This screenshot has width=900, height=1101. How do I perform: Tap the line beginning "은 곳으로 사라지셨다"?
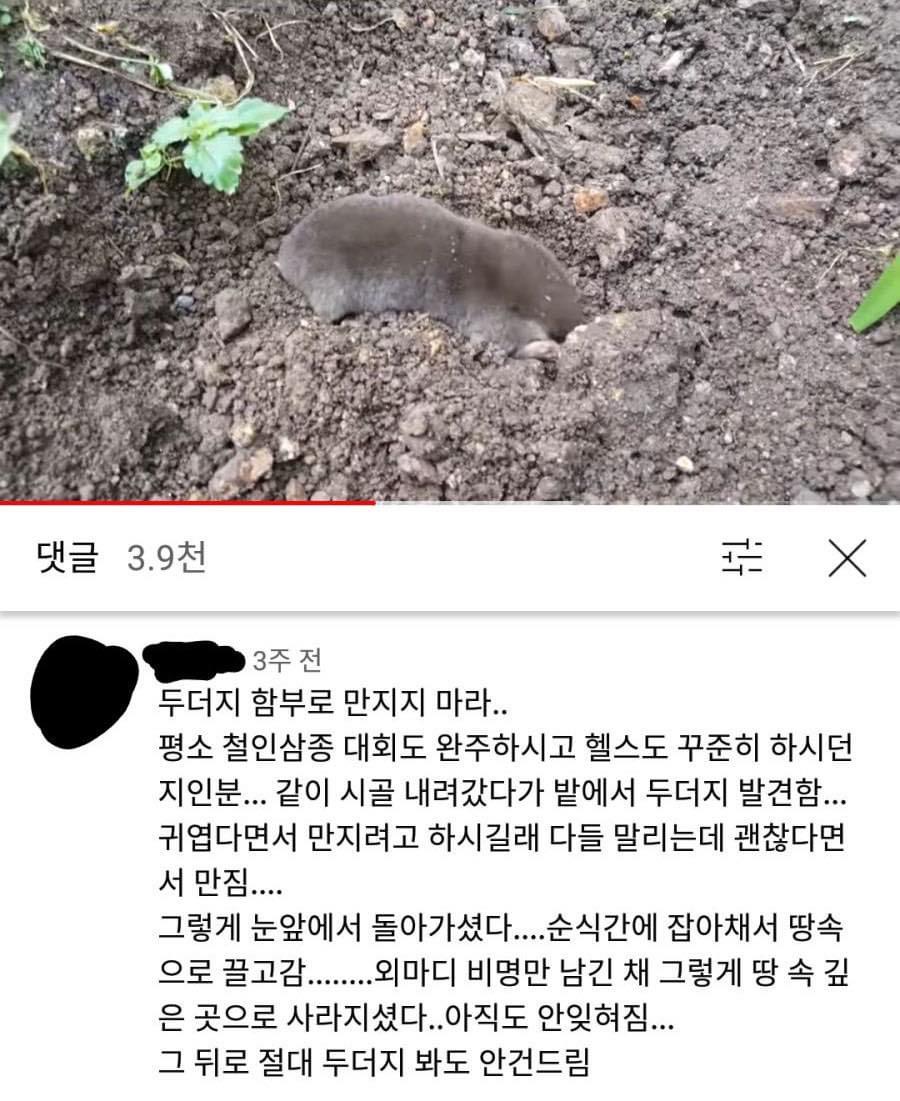tap(416, 1017)
